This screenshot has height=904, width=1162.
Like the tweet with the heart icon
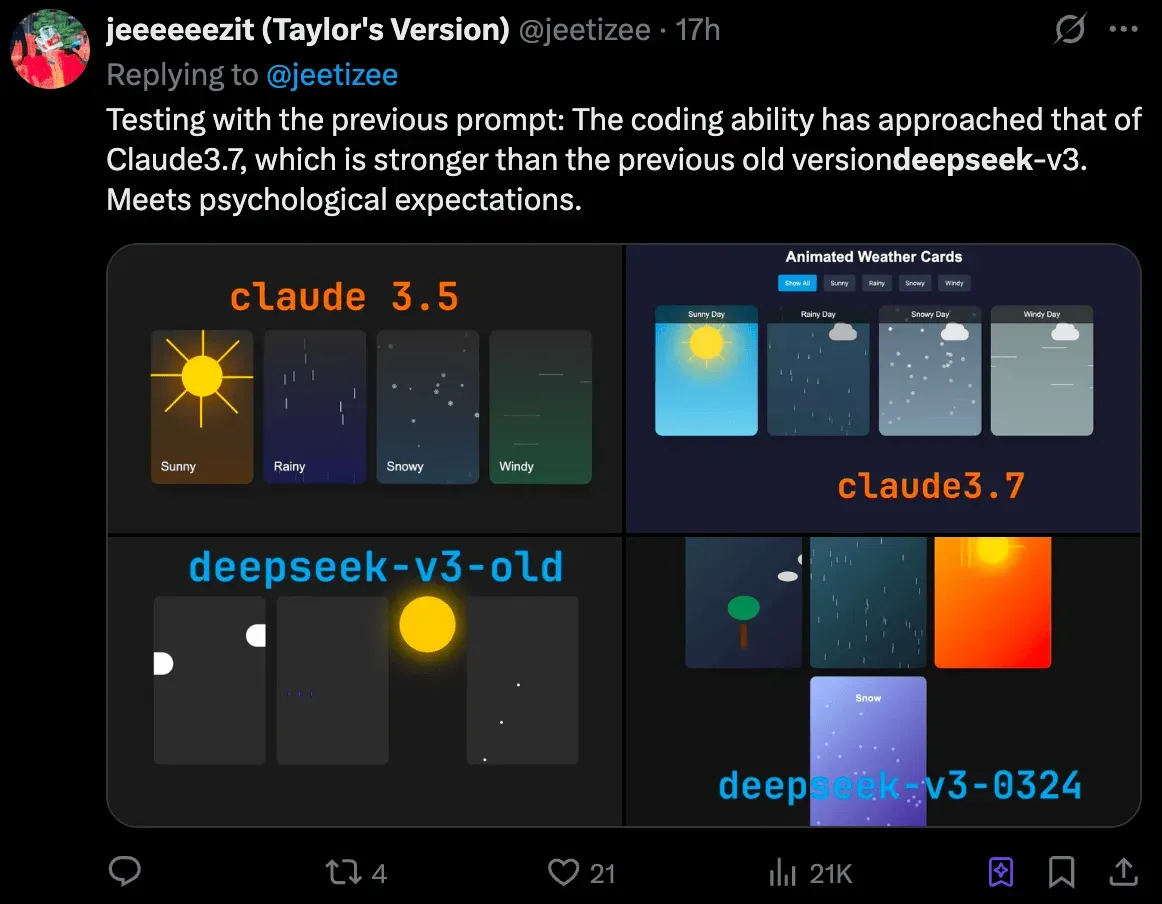pyautogui.click(x=564, y=873)
